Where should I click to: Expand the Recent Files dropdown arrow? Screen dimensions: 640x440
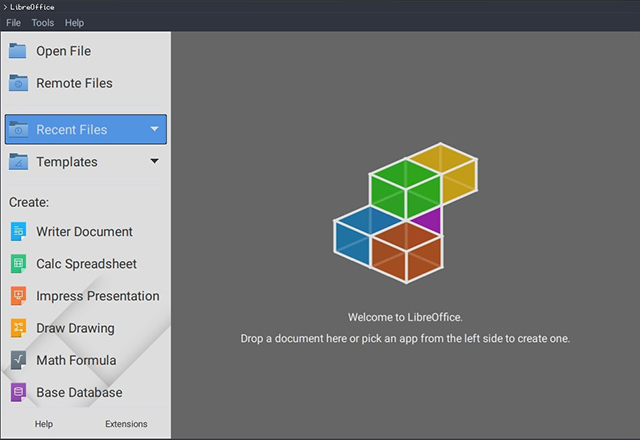pyautogui.click(x=154, y=129)
